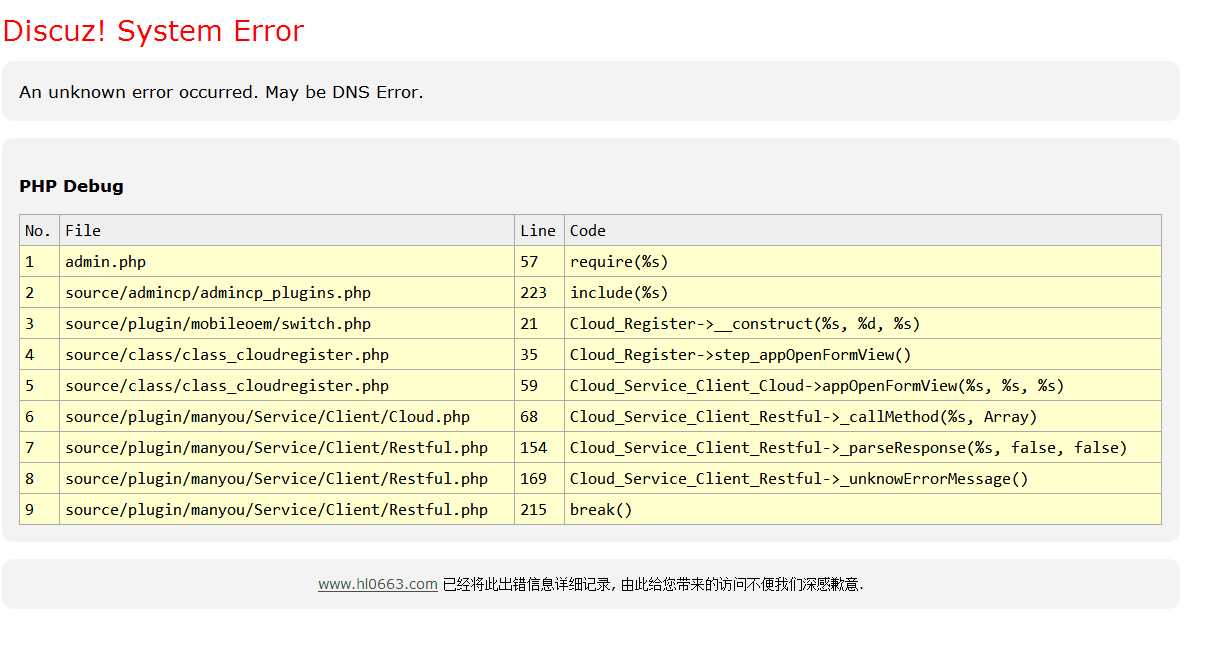Select the _callMethod(%s, Array) code cell
The image size is (1217, 668).
(x=863, y=417)
